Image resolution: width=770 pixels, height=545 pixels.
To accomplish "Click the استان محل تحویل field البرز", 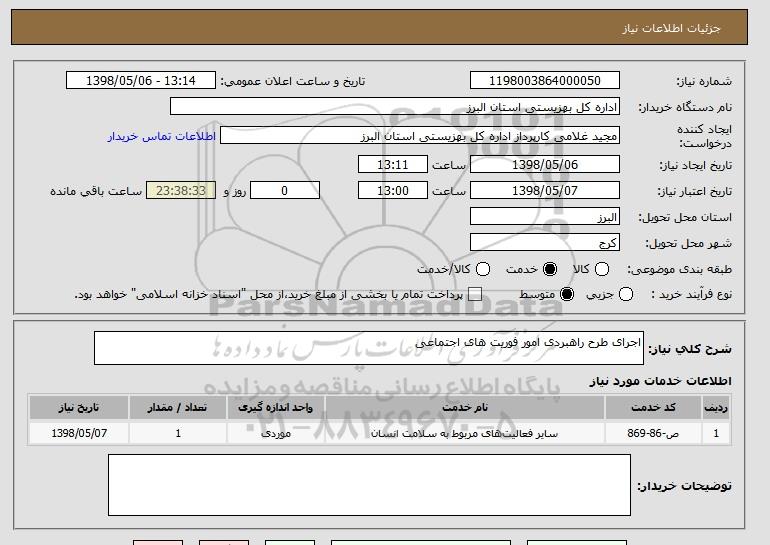I will [545, 217].
